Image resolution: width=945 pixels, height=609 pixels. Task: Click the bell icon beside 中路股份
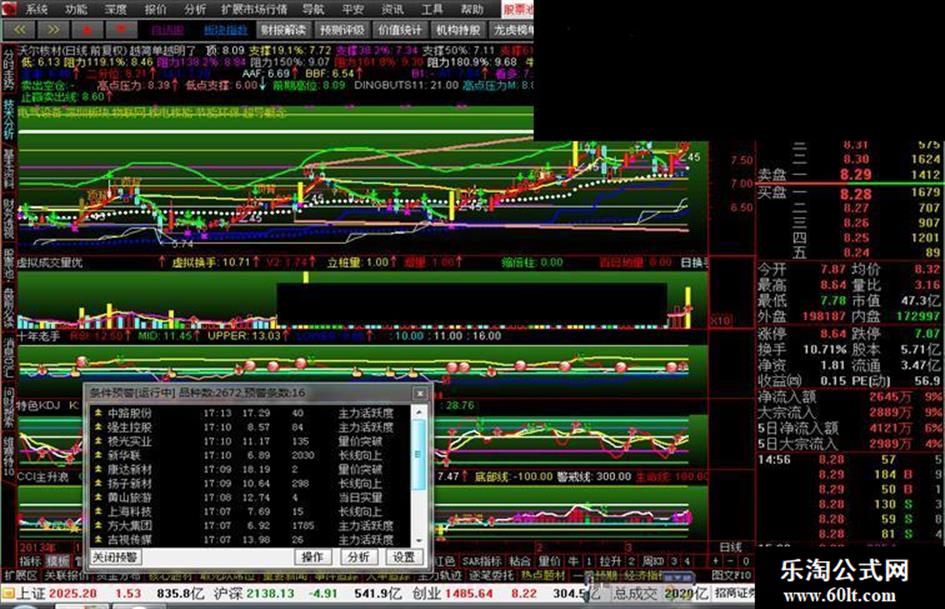click(98, 413)
